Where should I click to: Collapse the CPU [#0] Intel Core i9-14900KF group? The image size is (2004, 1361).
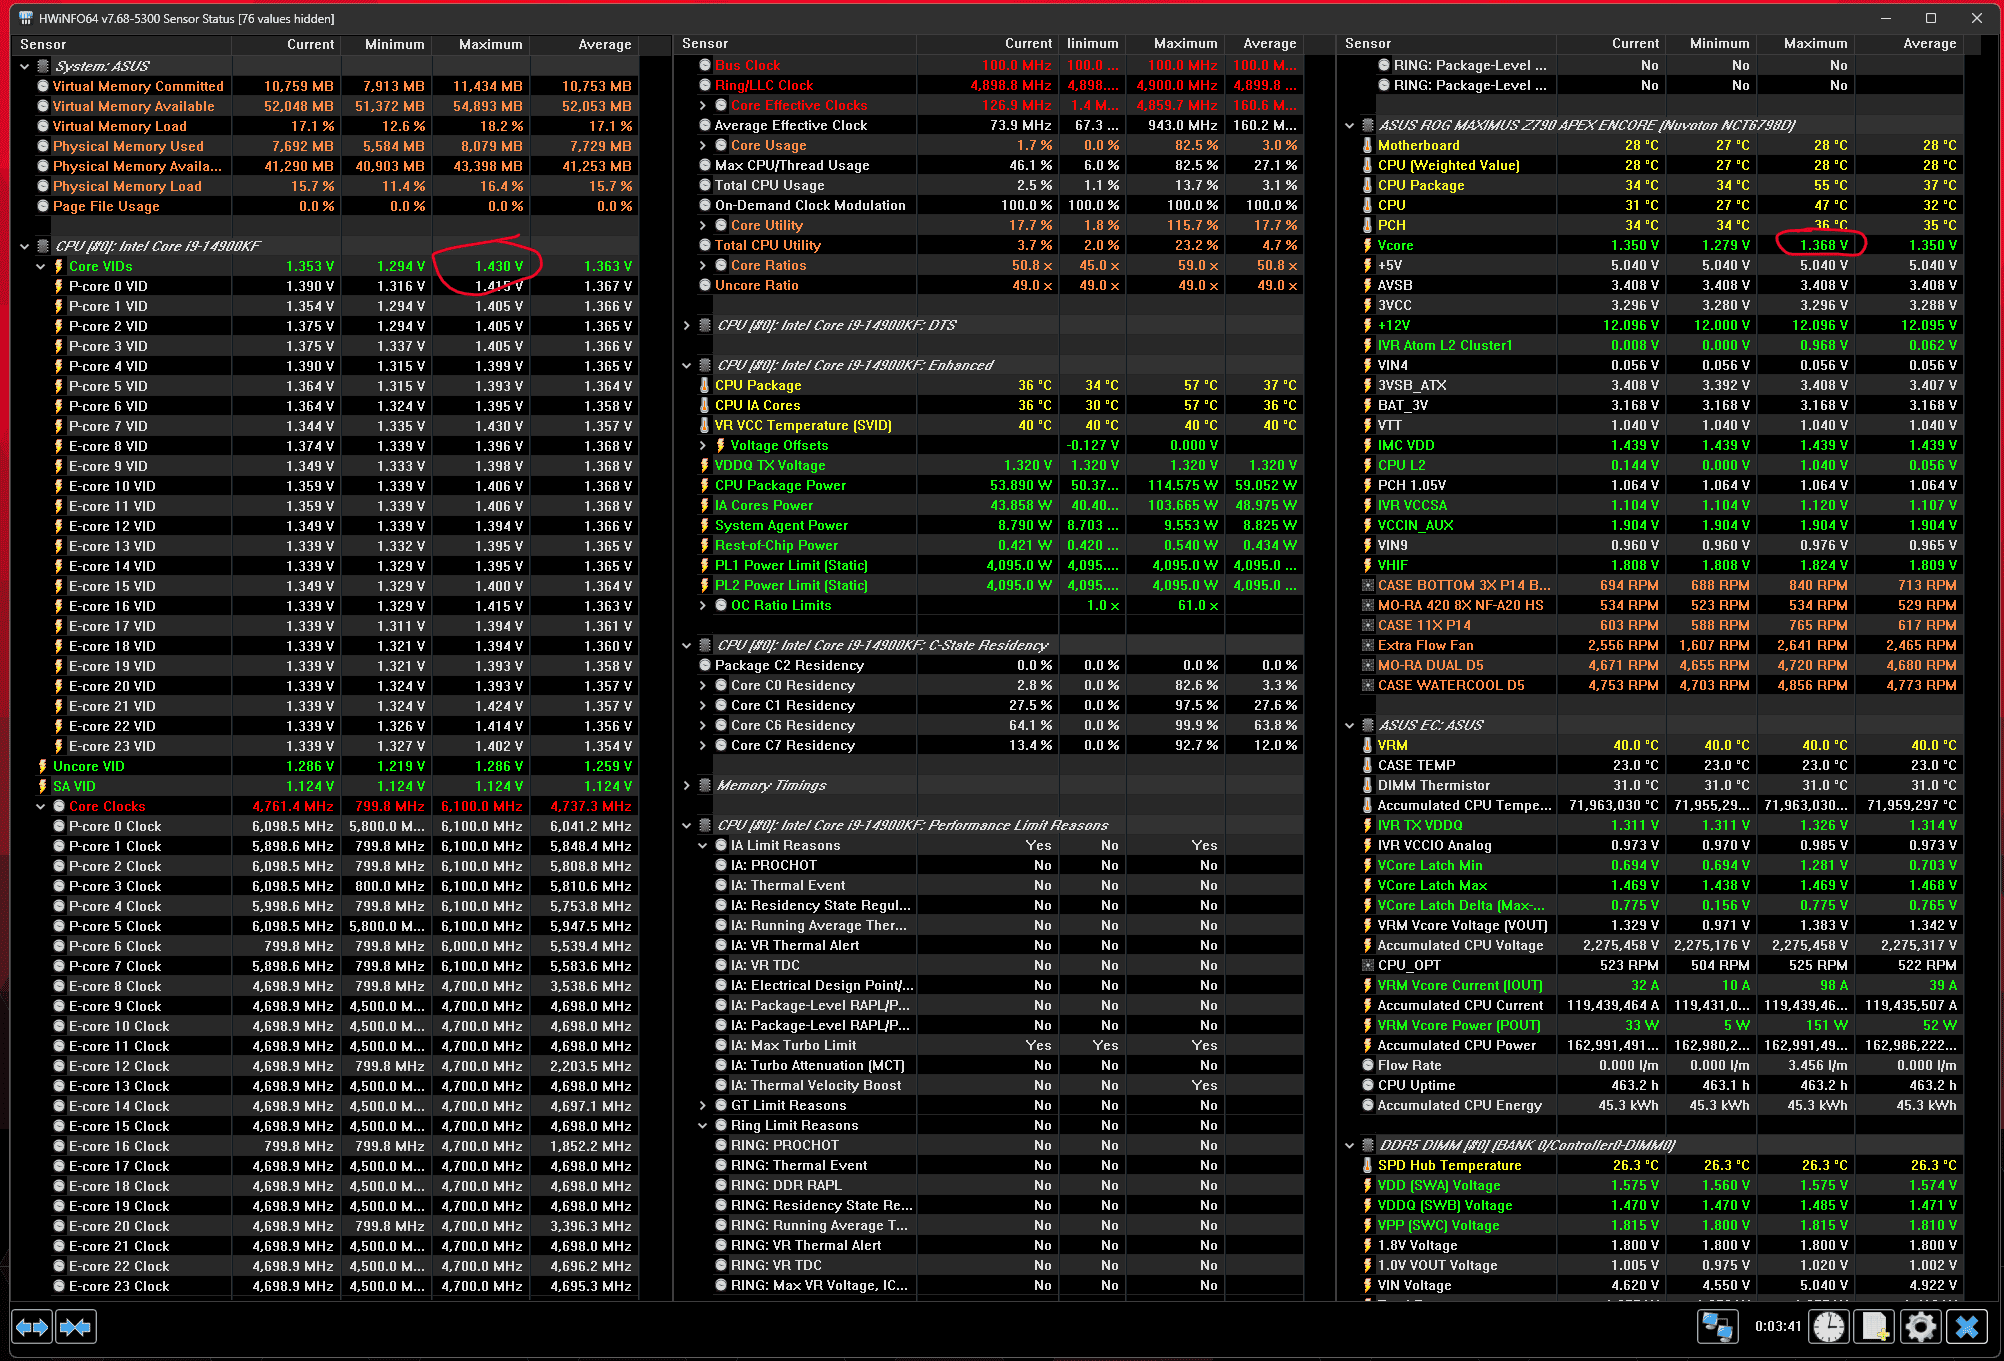point(24,246)
